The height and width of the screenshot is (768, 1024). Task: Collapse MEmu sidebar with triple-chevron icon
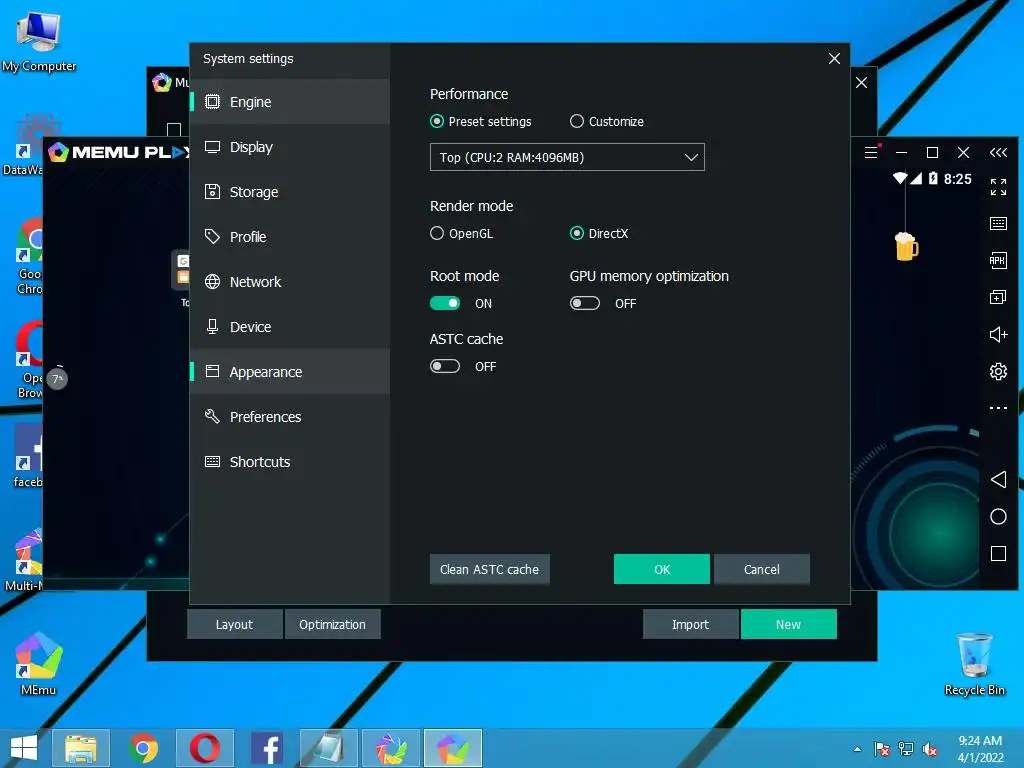(x=998, y=153)
